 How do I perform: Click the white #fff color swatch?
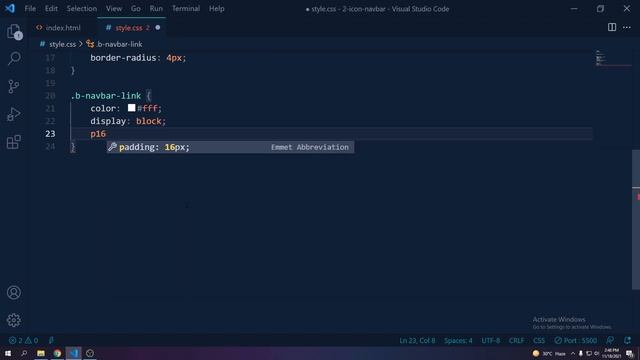[x=131, y=108]
